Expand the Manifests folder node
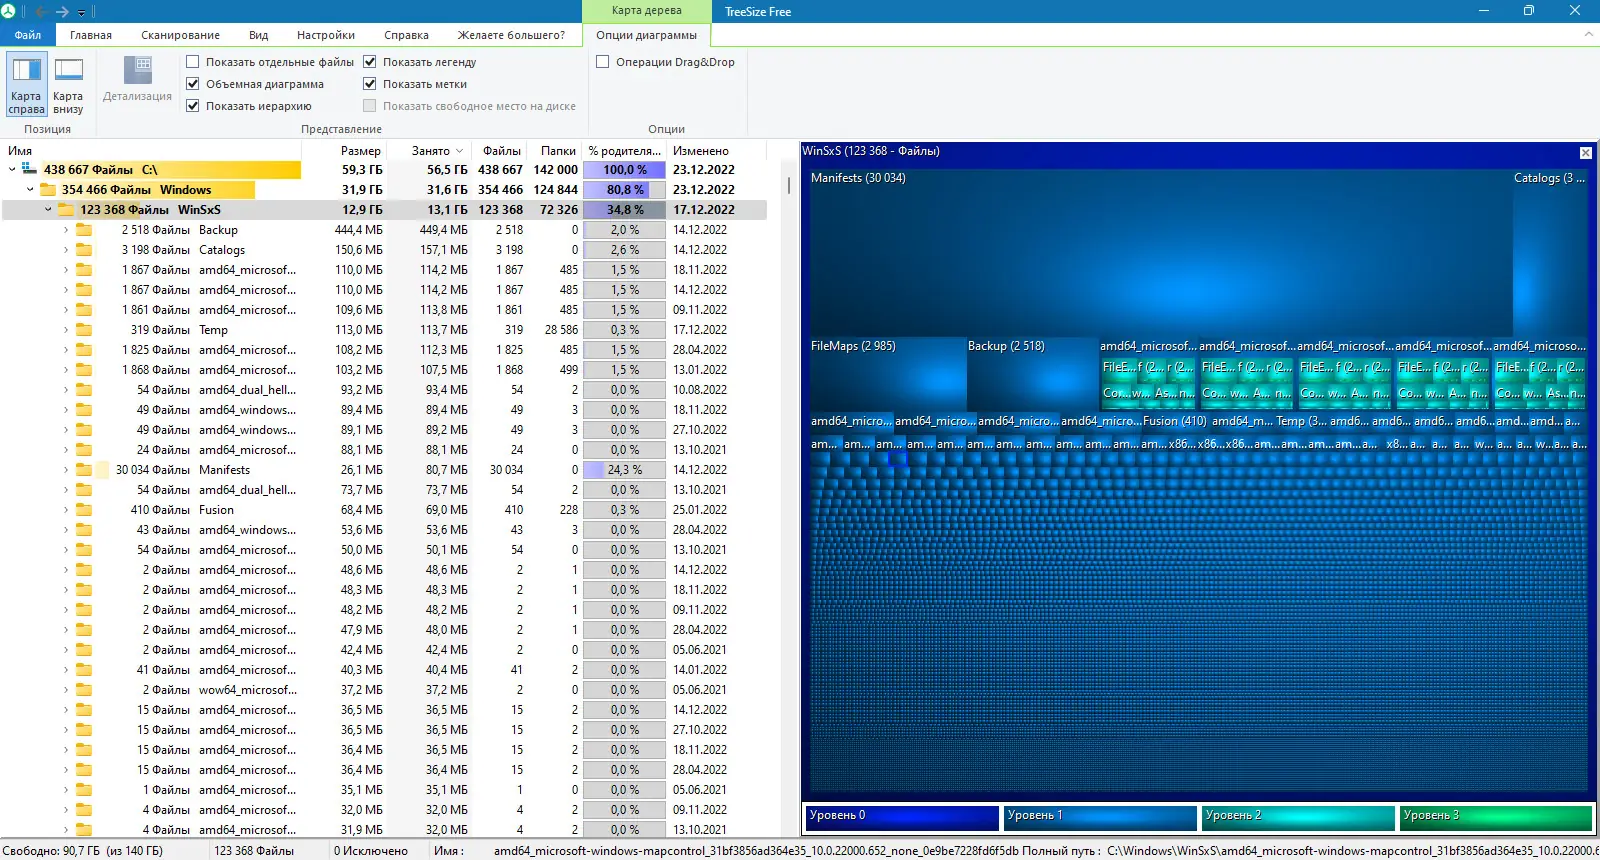This screenshot has width=1600, height=860. tap(66, 470)
